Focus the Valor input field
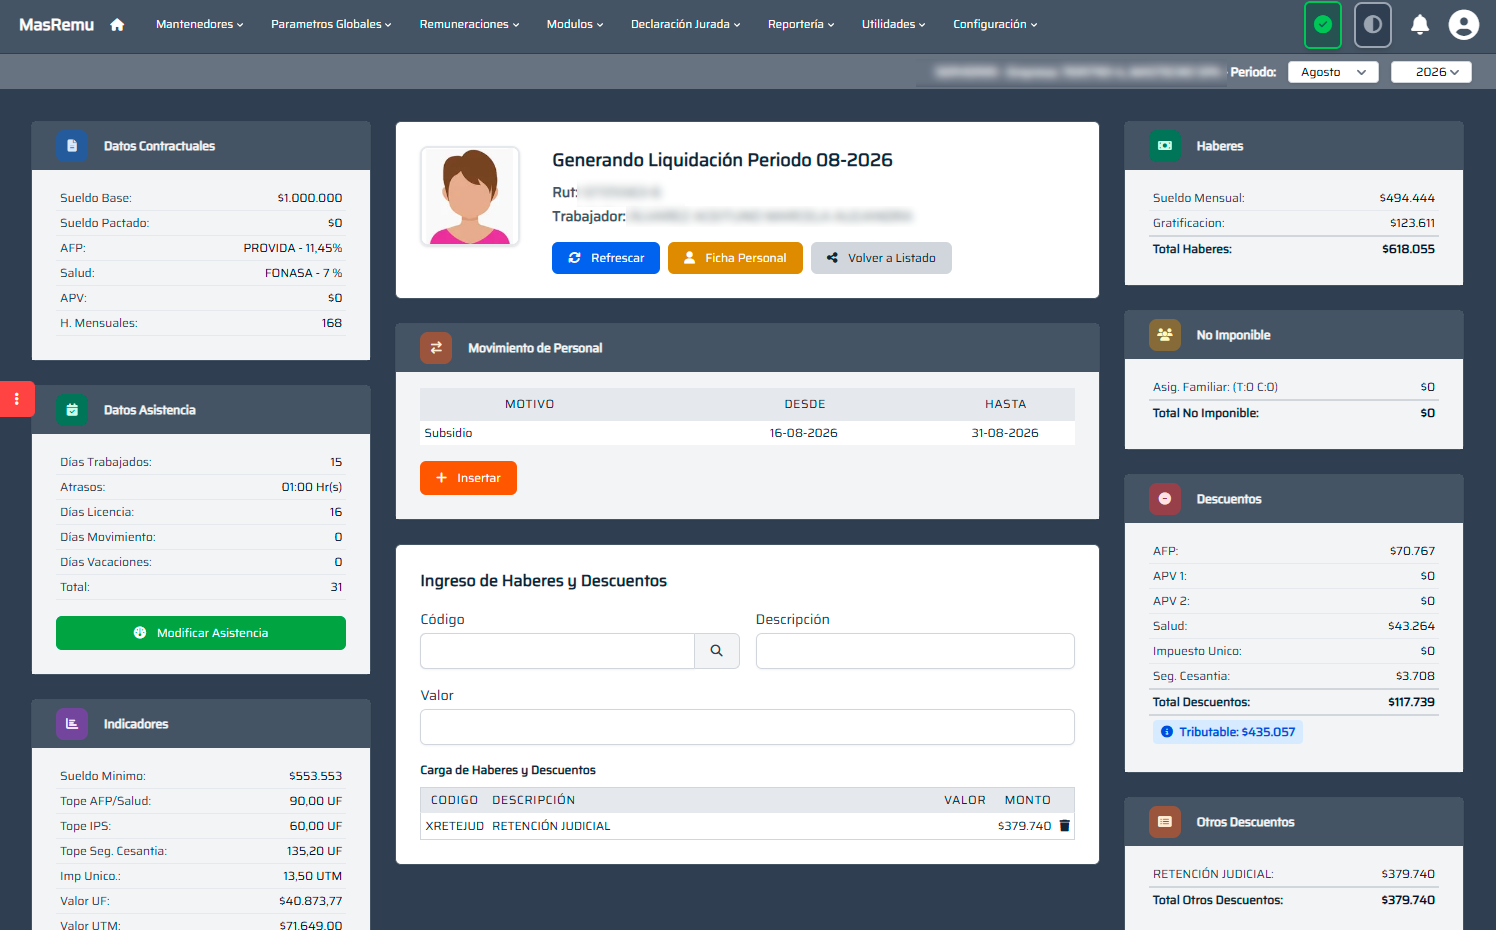Screen dimensions: 1496x930 747,727
